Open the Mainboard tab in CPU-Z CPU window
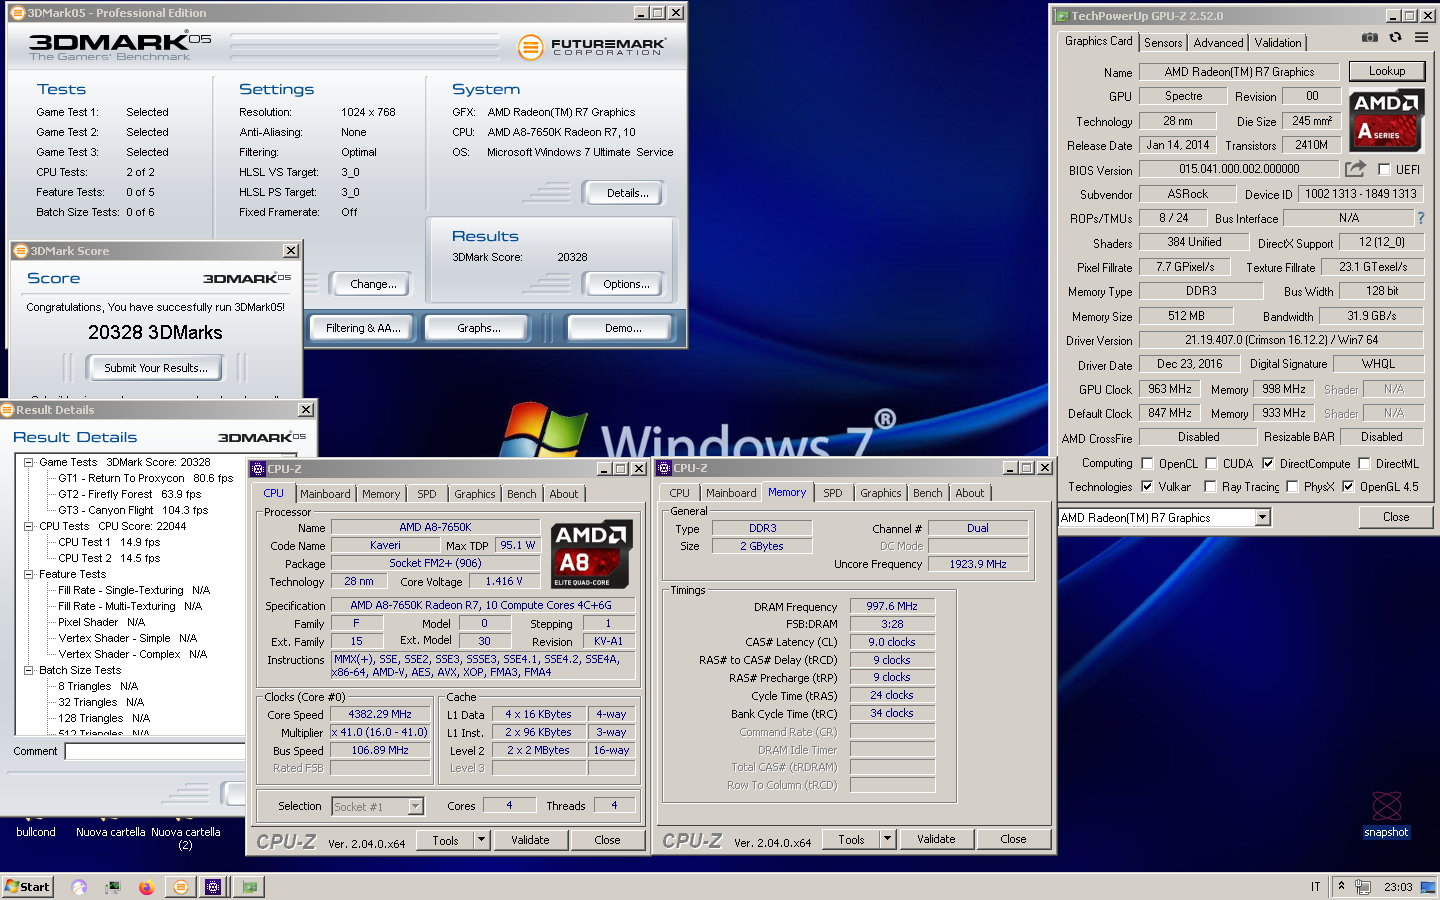This screenshot has width=1440, height=900. [x=325, y=494]
